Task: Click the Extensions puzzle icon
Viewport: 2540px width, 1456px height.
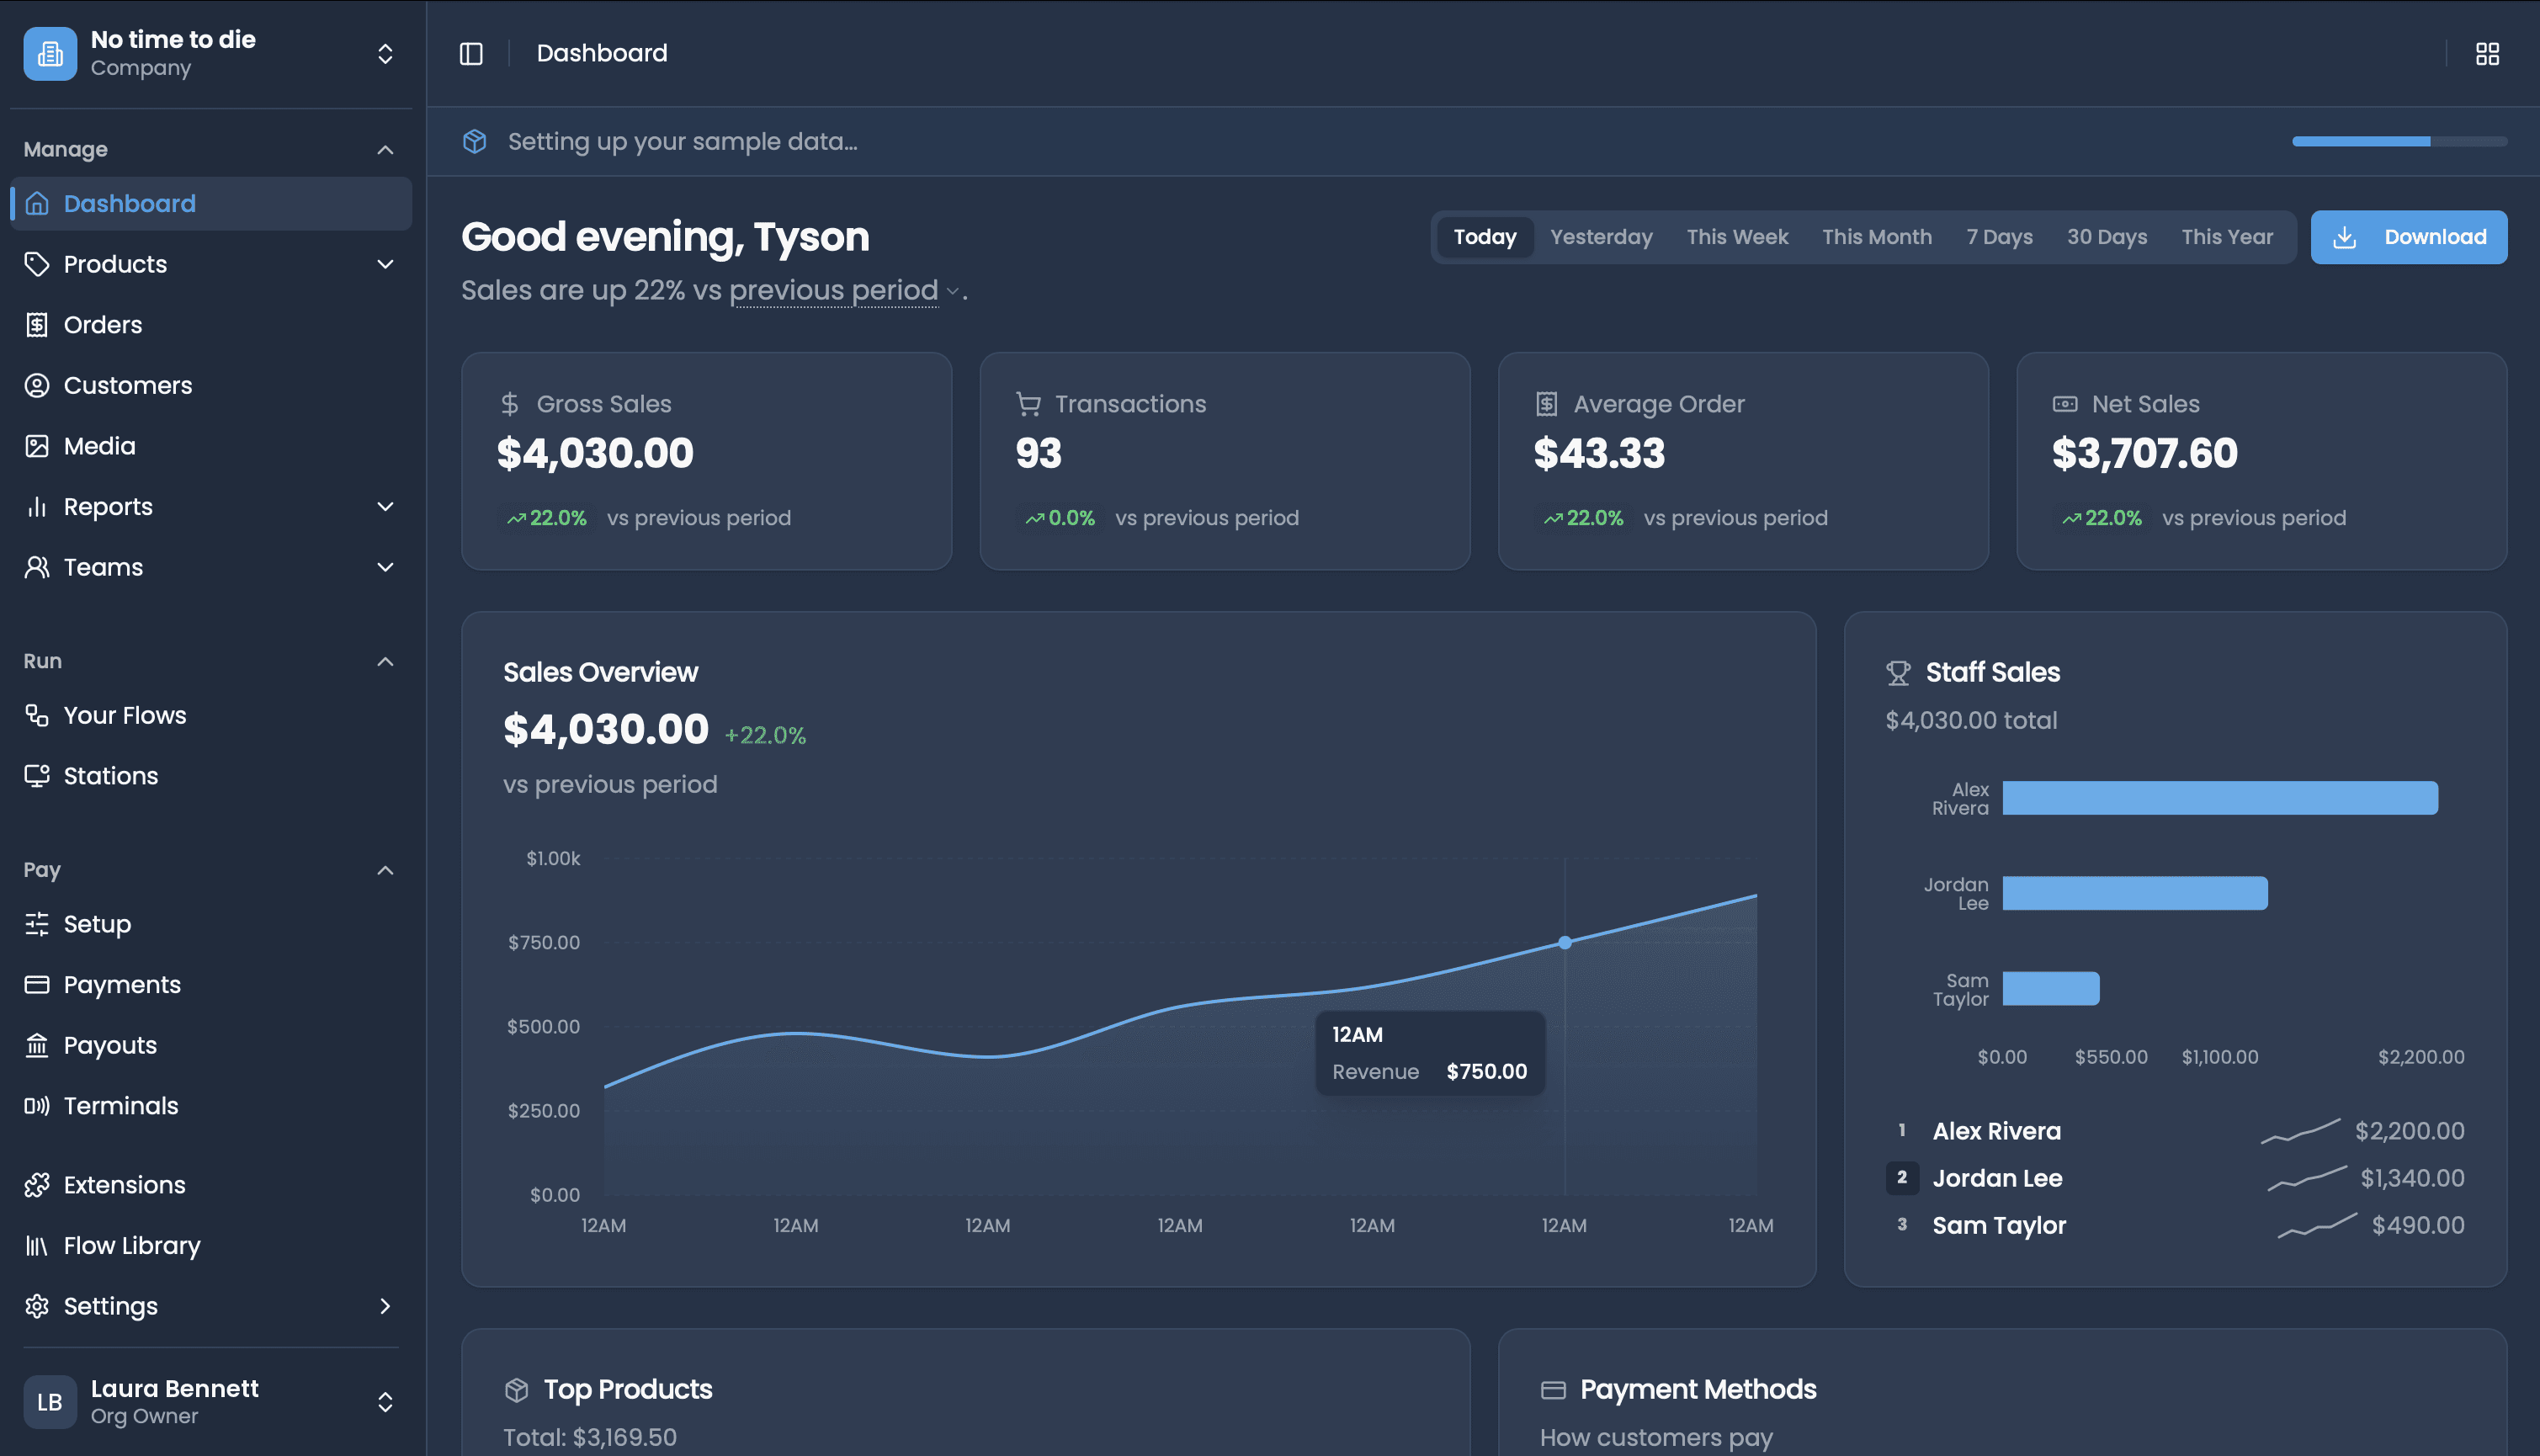Action: (37, 1185)
